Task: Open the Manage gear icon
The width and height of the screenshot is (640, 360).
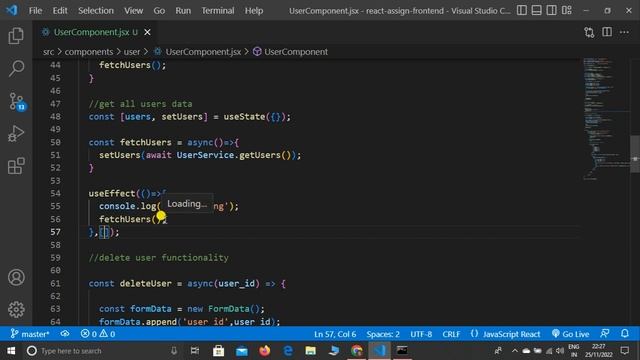Action: point(16,309)
